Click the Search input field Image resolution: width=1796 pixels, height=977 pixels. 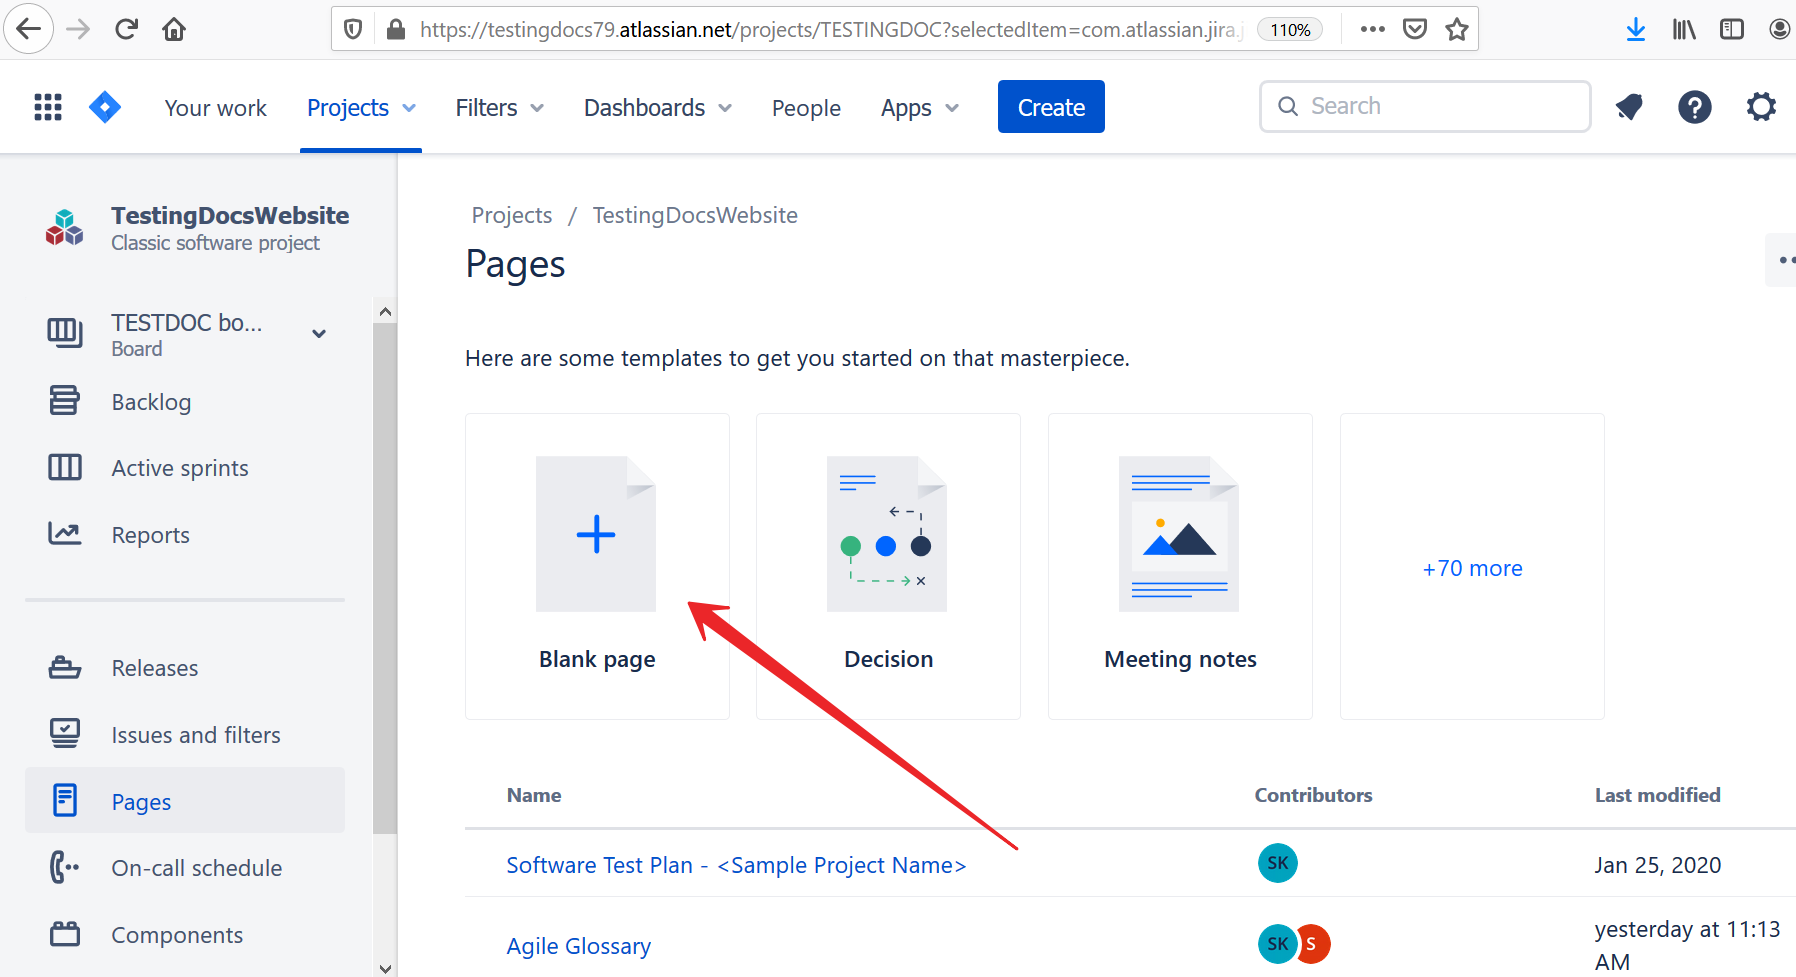point(1425,106)
